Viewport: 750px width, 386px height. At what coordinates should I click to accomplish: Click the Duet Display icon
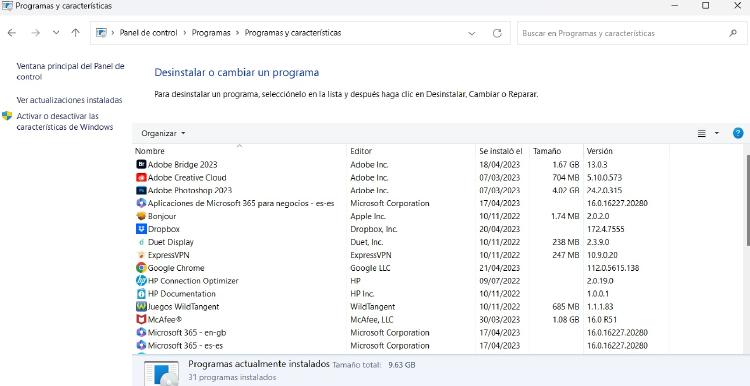(141, 242)
